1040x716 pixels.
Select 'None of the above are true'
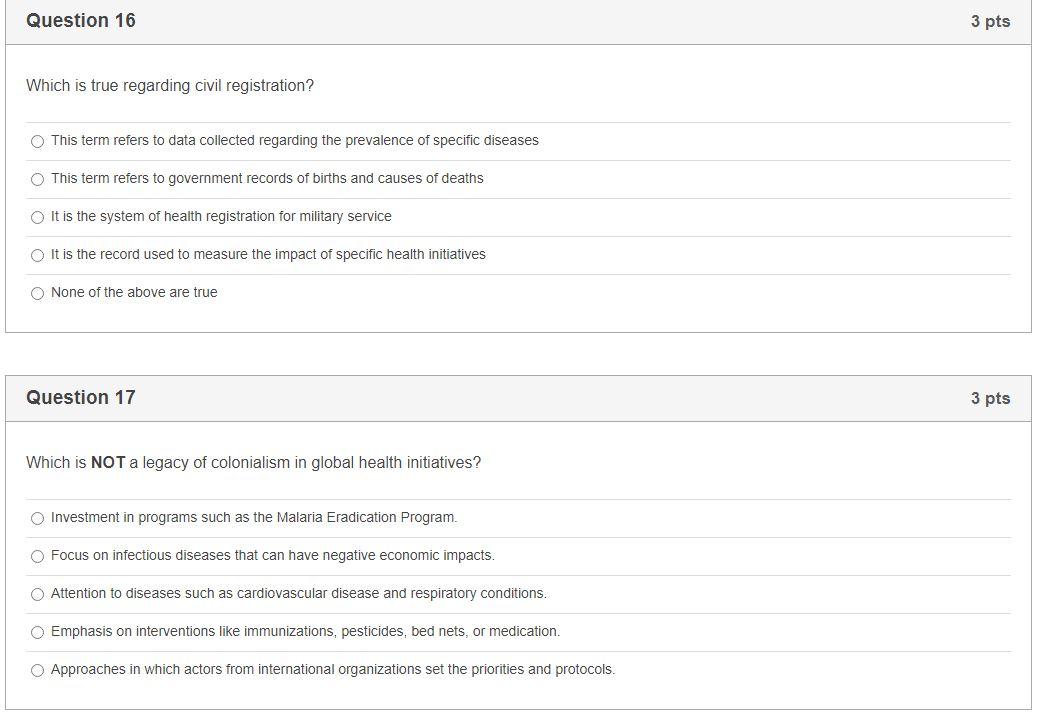point(38,294)
